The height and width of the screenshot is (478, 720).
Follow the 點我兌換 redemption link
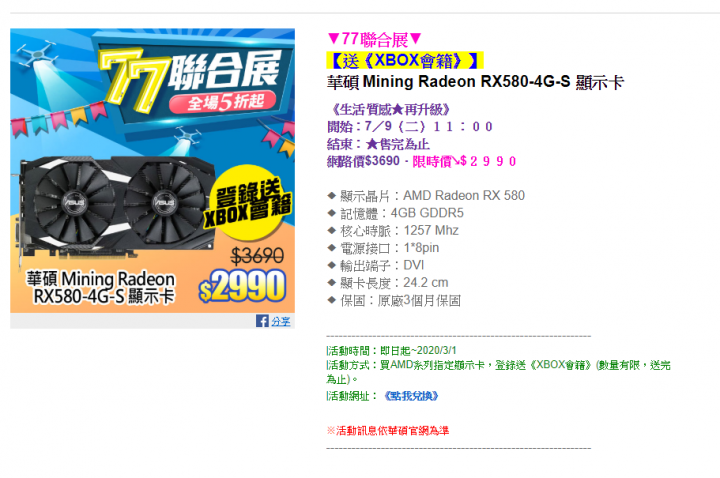pos(411,396)
